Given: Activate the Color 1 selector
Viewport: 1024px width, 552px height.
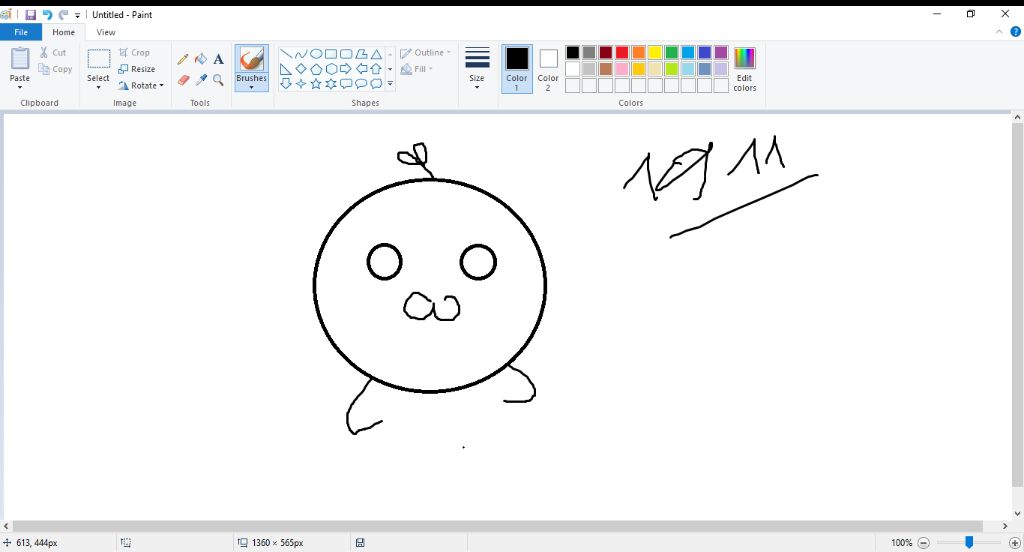Looking at the screenshot, I should (x=517, y=68).
